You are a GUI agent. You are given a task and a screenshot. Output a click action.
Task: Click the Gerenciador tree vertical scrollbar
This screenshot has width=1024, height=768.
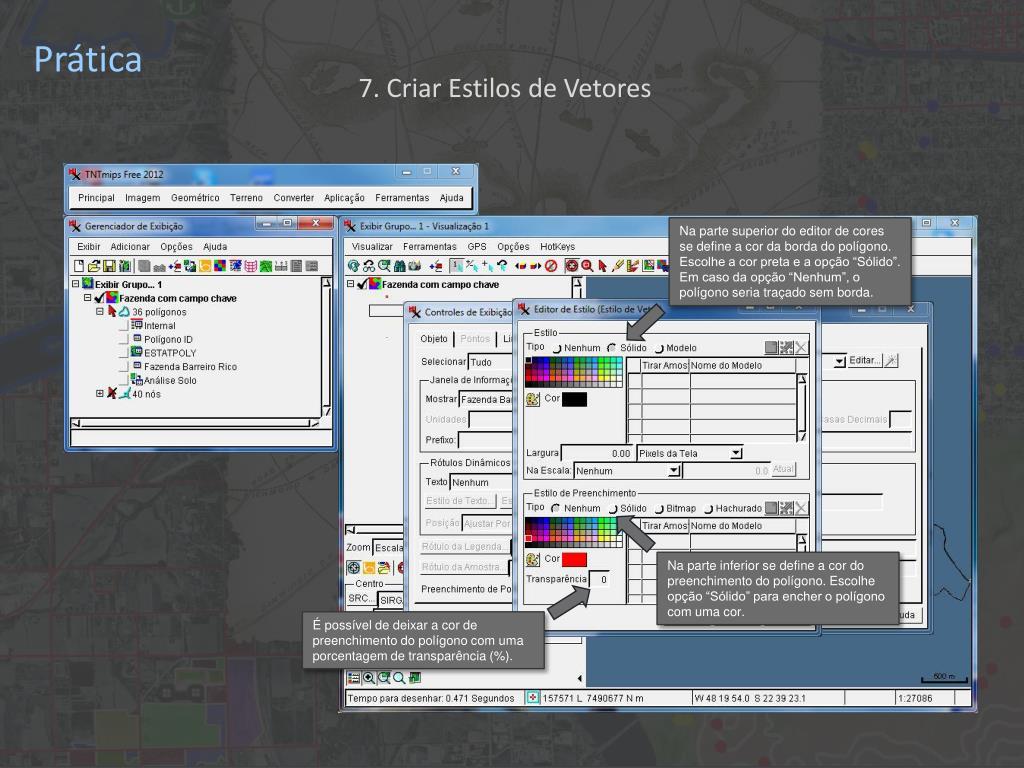(327, 347)
